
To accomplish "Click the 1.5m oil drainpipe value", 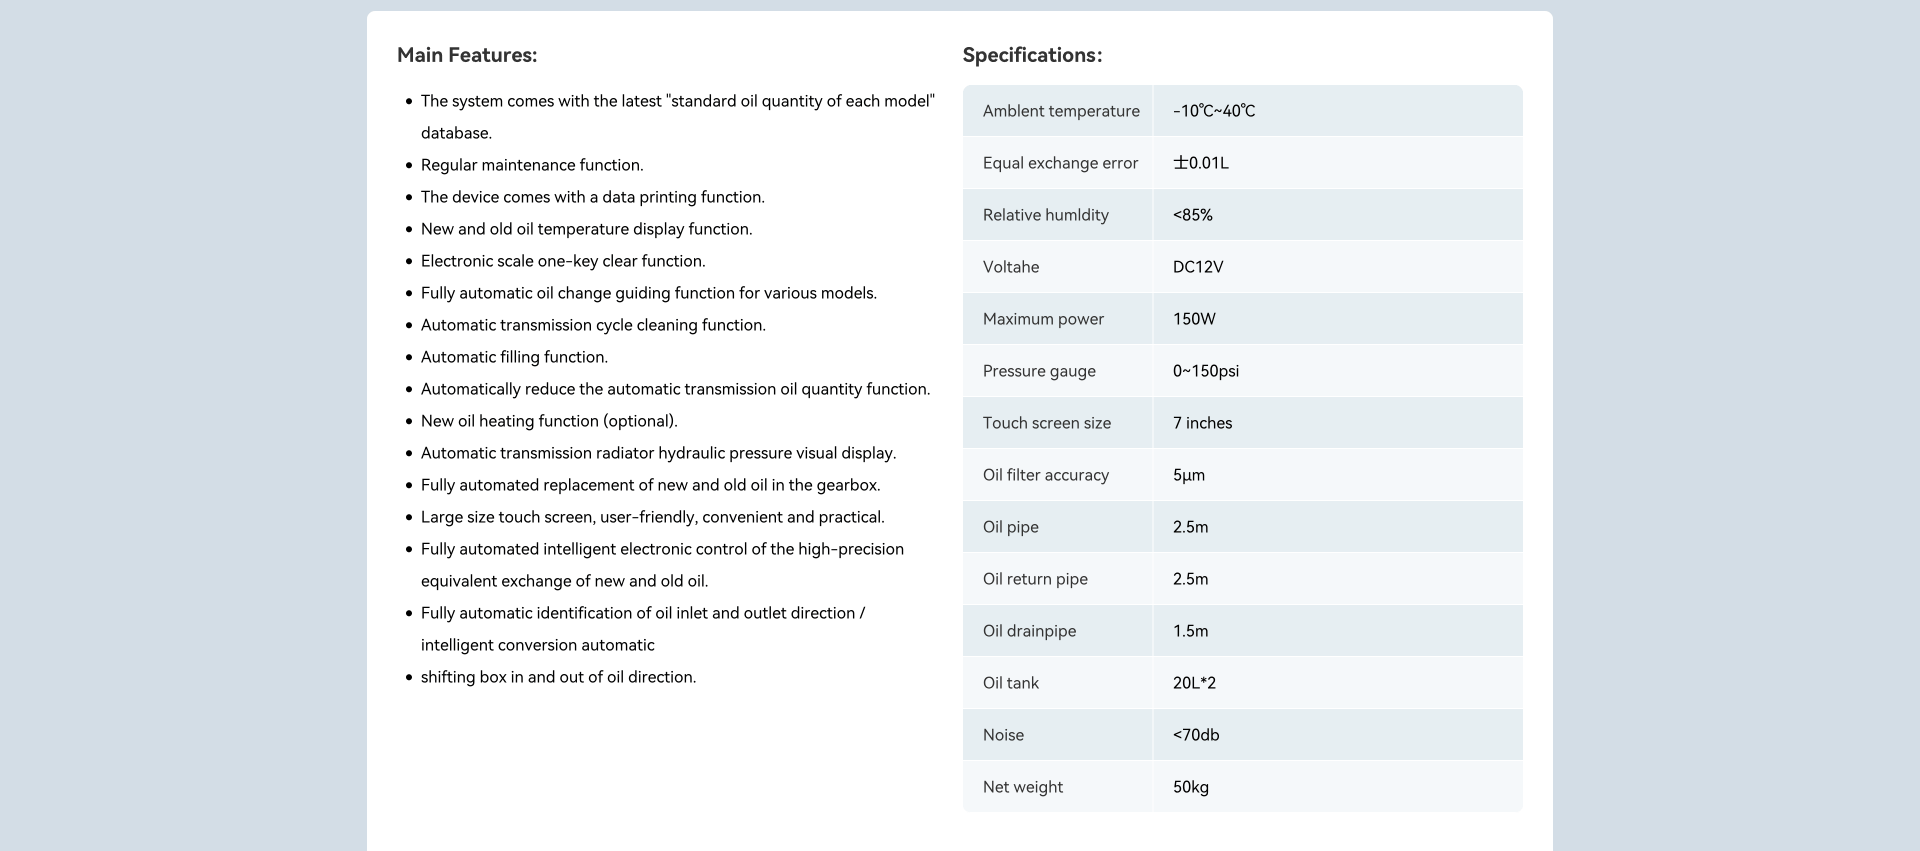I will pyautogui.click(x=1190, y=631).
